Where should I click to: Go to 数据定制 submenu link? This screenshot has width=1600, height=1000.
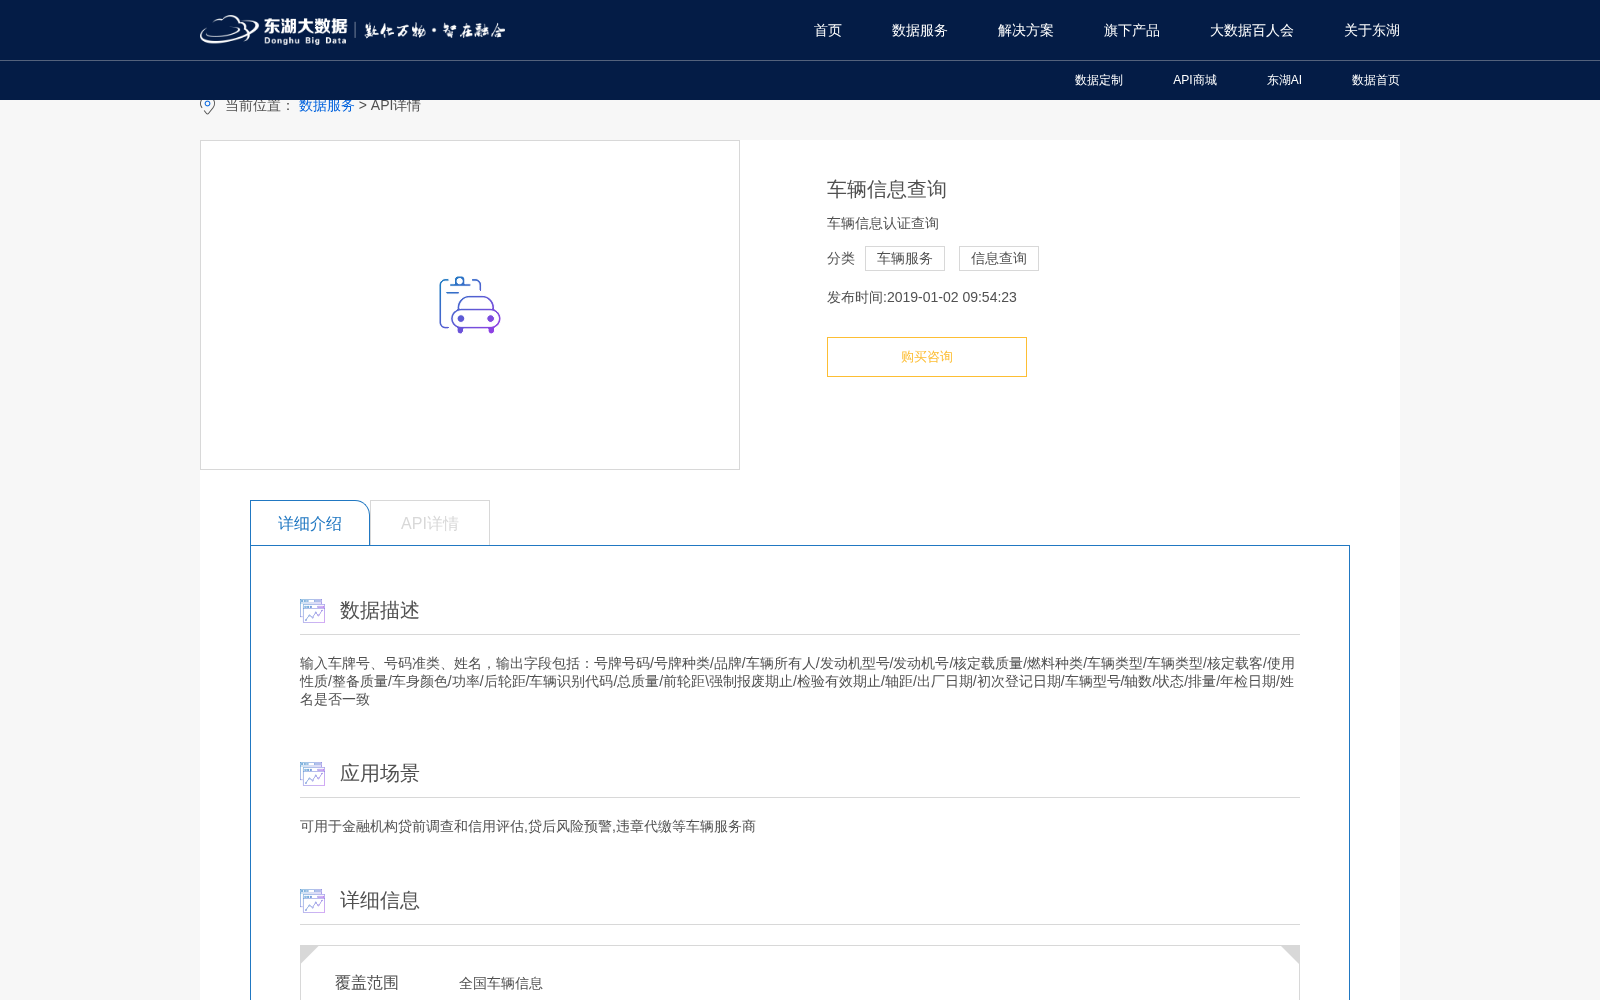click(x=1099, y=80)
